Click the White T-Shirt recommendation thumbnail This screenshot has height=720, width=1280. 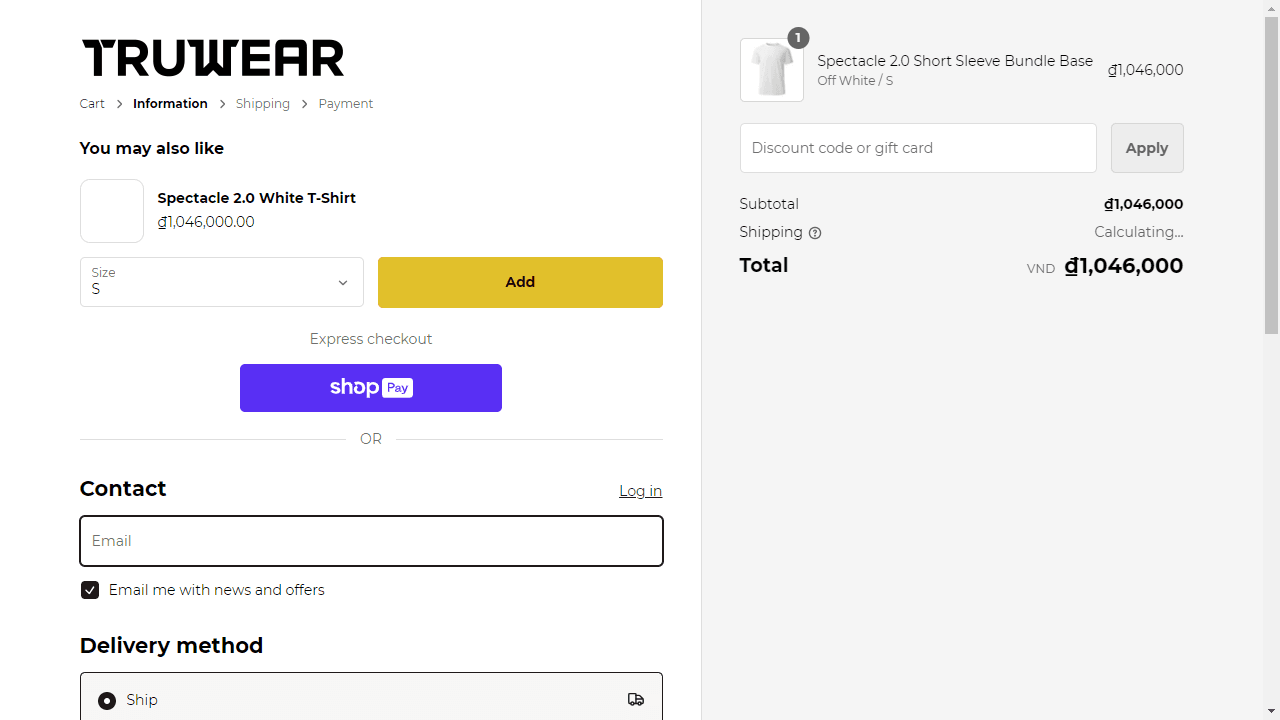pos(112,211)
